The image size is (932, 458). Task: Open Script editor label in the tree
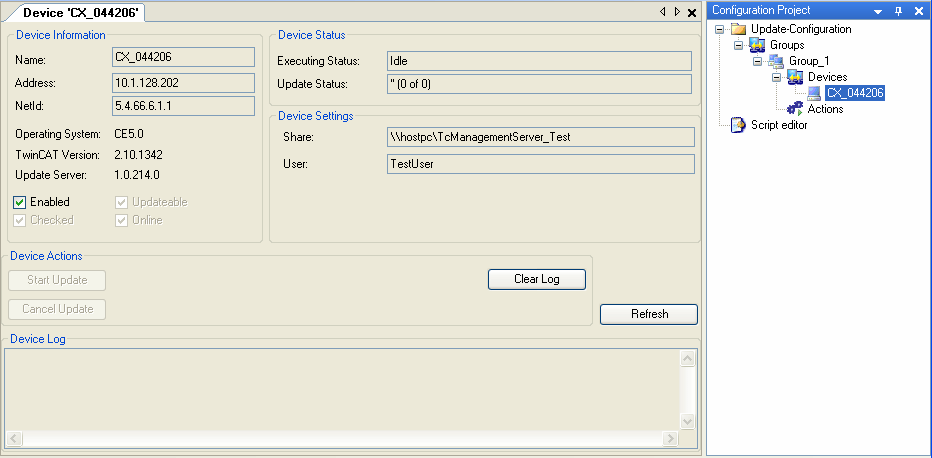tap(779, 125)
